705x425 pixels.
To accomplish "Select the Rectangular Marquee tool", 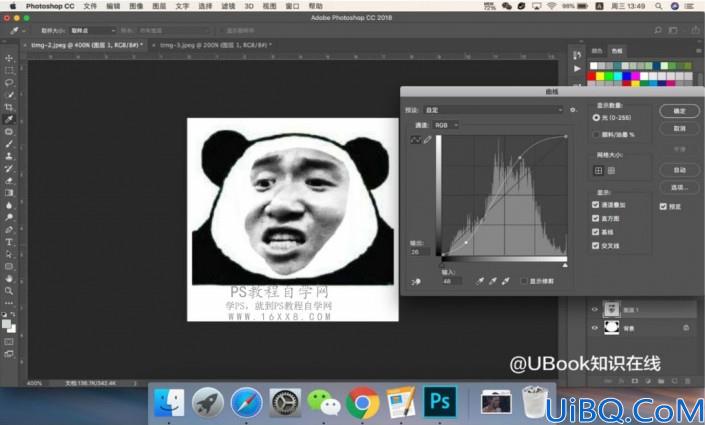I will pyautogui.click(x=9, y=71).
